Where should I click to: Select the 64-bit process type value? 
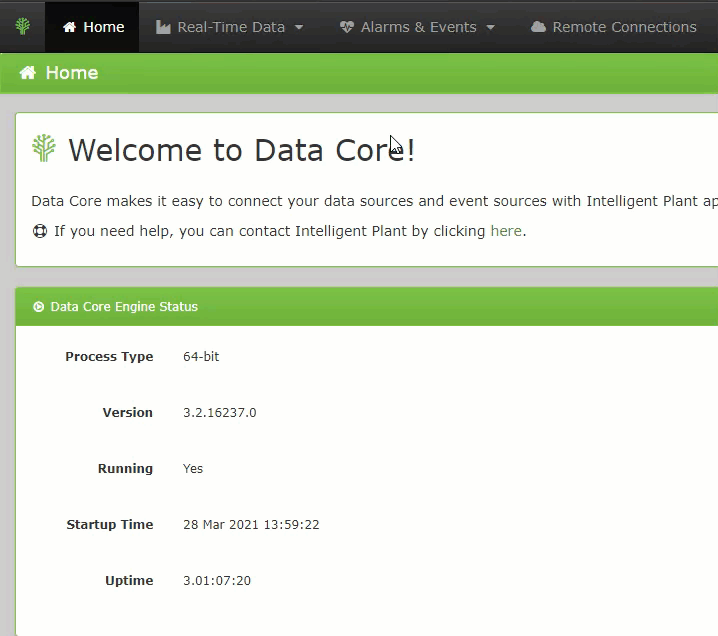tap(201, 356)
